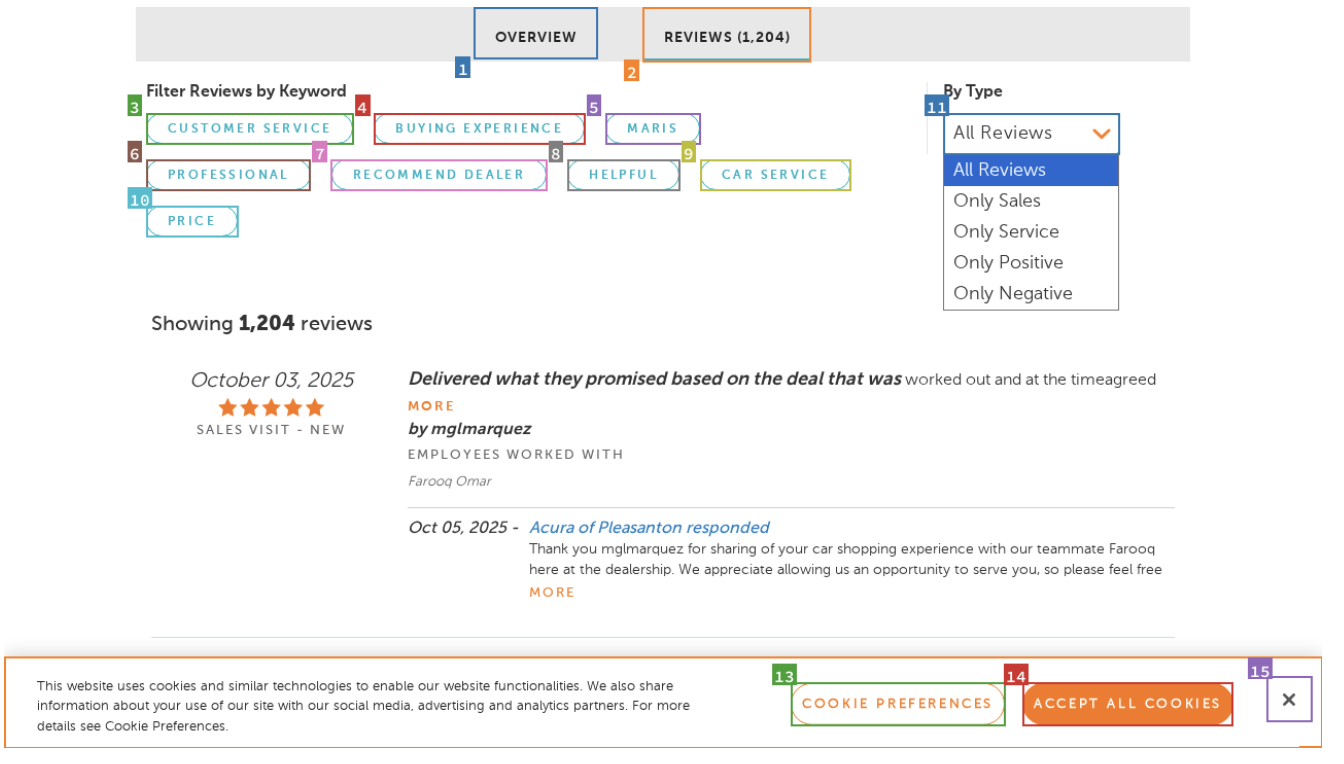Filter reviews by CUSTOMER SERVICE keyword
Image resolution: width=1344 pixels, height=764 pixels.
[x=249, y=128]
